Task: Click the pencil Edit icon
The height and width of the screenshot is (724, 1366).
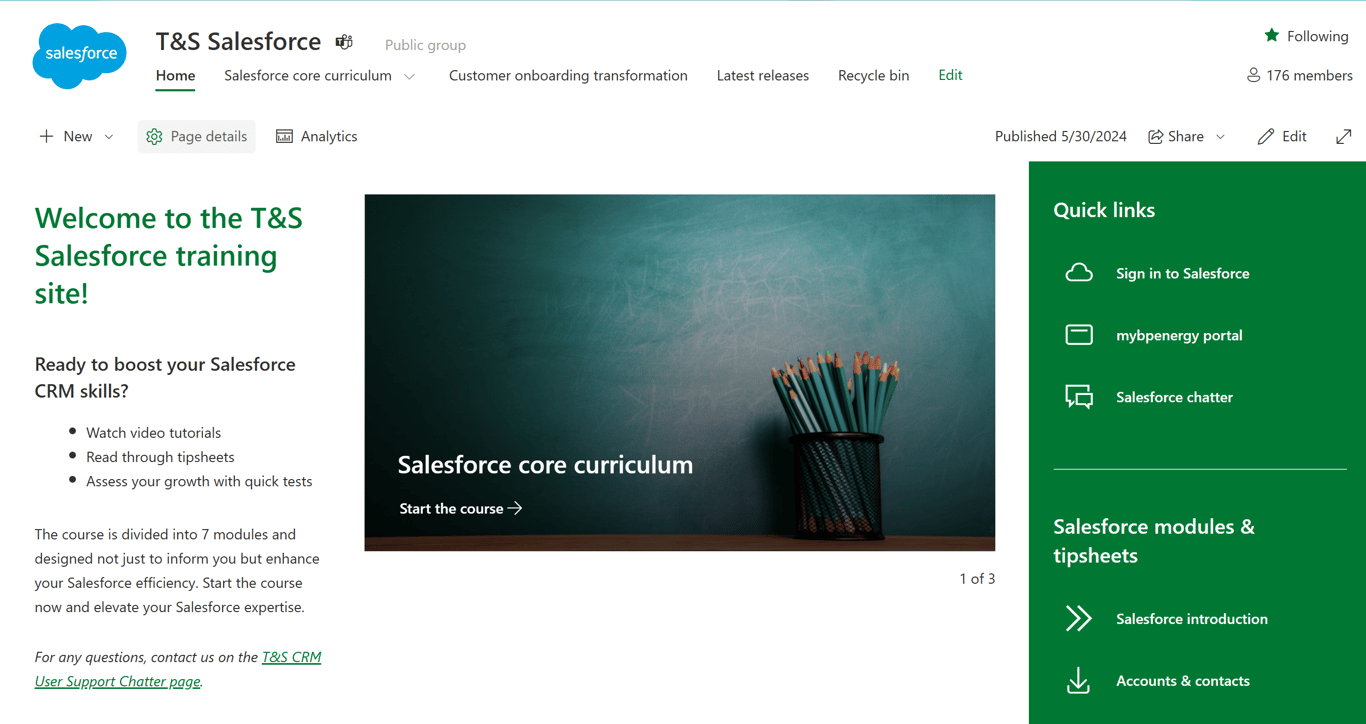Action: pyautogui.click(x=1265, y=136)
